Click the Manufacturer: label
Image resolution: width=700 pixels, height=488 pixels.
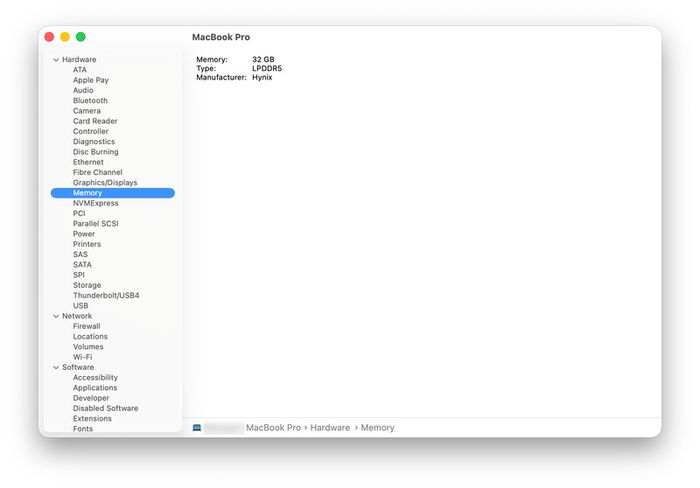[x=221, y=77]
